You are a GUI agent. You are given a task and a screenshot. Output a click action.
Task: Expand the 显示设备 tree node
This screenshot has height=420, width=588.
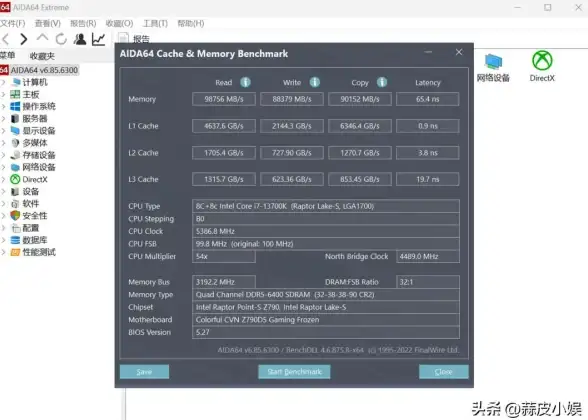(x=3, y=130)
